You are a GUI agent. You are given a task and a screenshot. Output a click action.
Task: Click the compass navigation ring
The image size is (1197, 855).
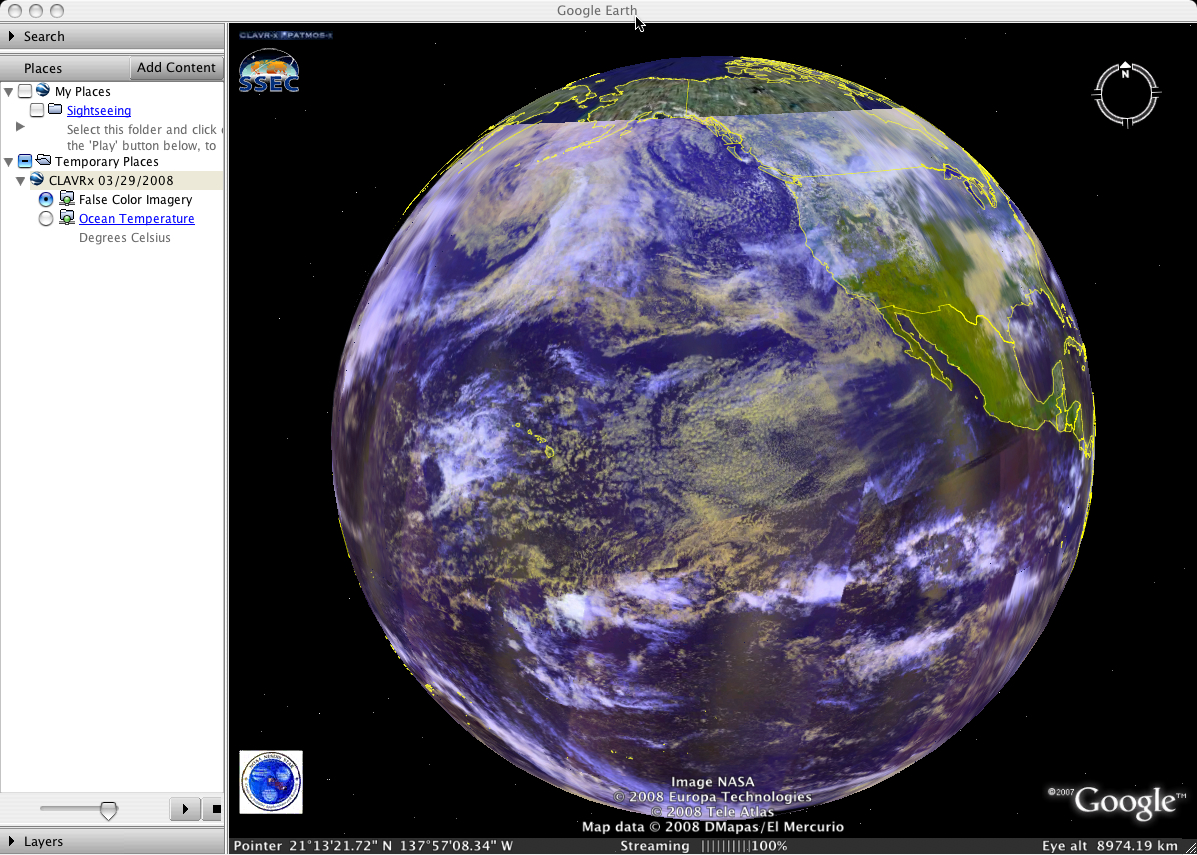(1127, 95)
